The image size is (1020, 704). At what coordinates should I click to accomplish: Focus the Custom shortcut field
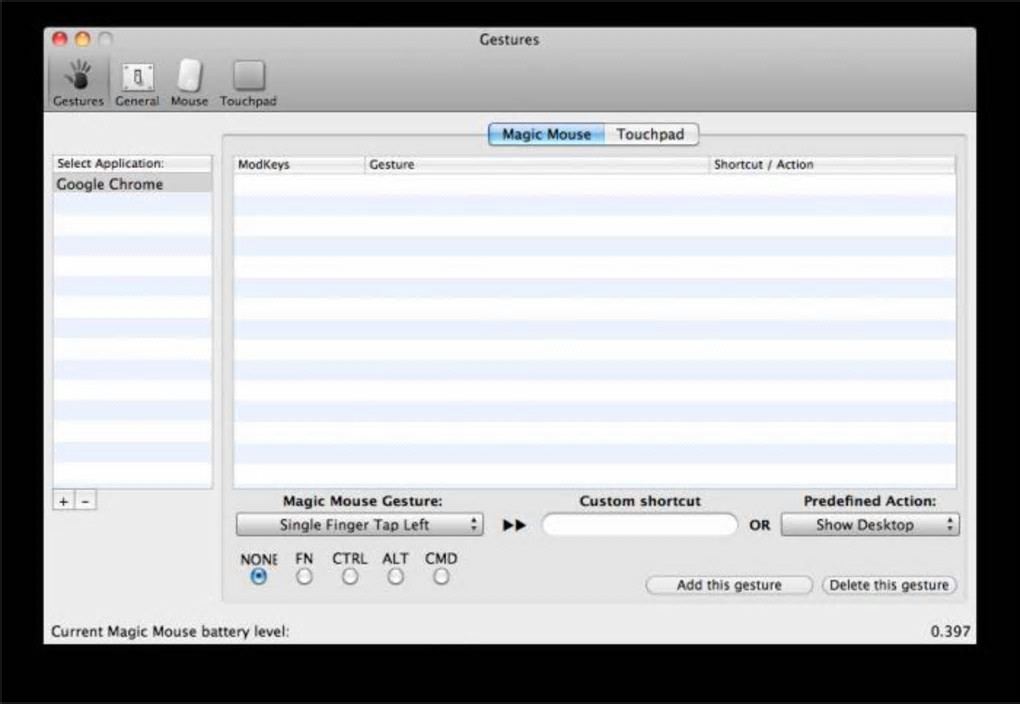point(639,525)
